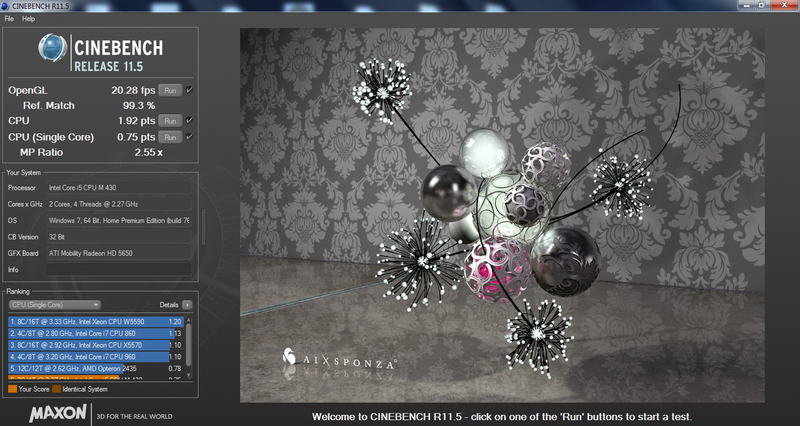Select the Core i7 CPU 860 ranking entry
800x426 pixels.
coord(95,334)
